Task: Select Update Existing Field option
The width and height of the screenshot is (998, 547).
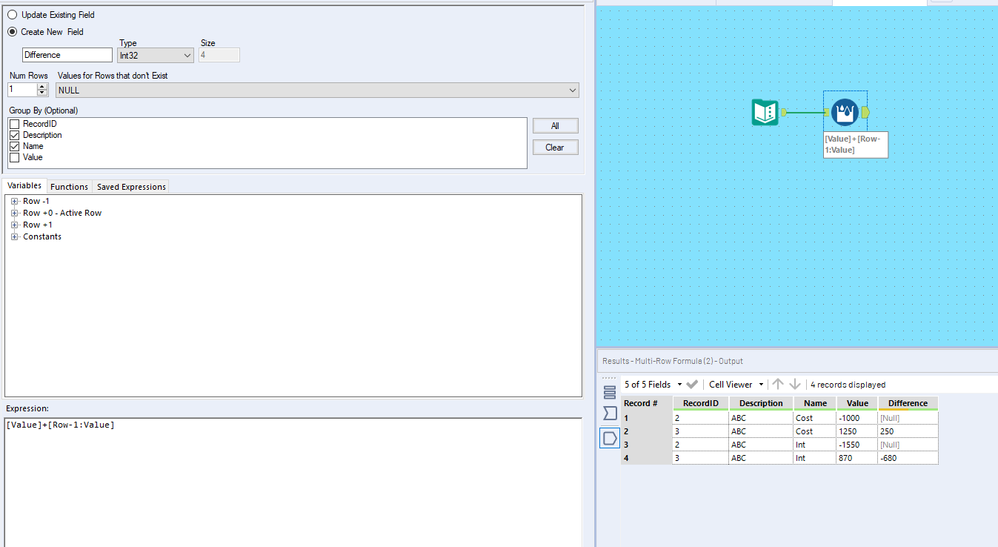Action: [12, 15]
